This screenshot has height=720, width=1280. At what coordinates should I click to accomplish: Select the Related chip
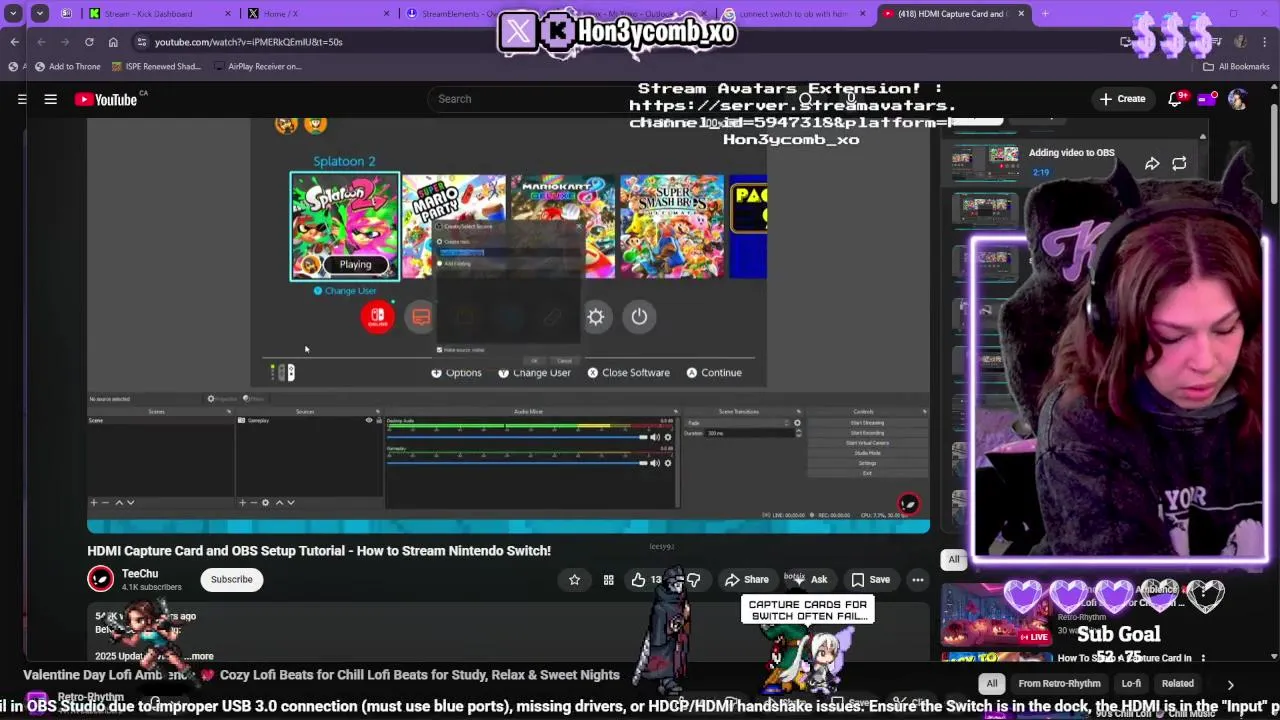(x=1177, y=684)
